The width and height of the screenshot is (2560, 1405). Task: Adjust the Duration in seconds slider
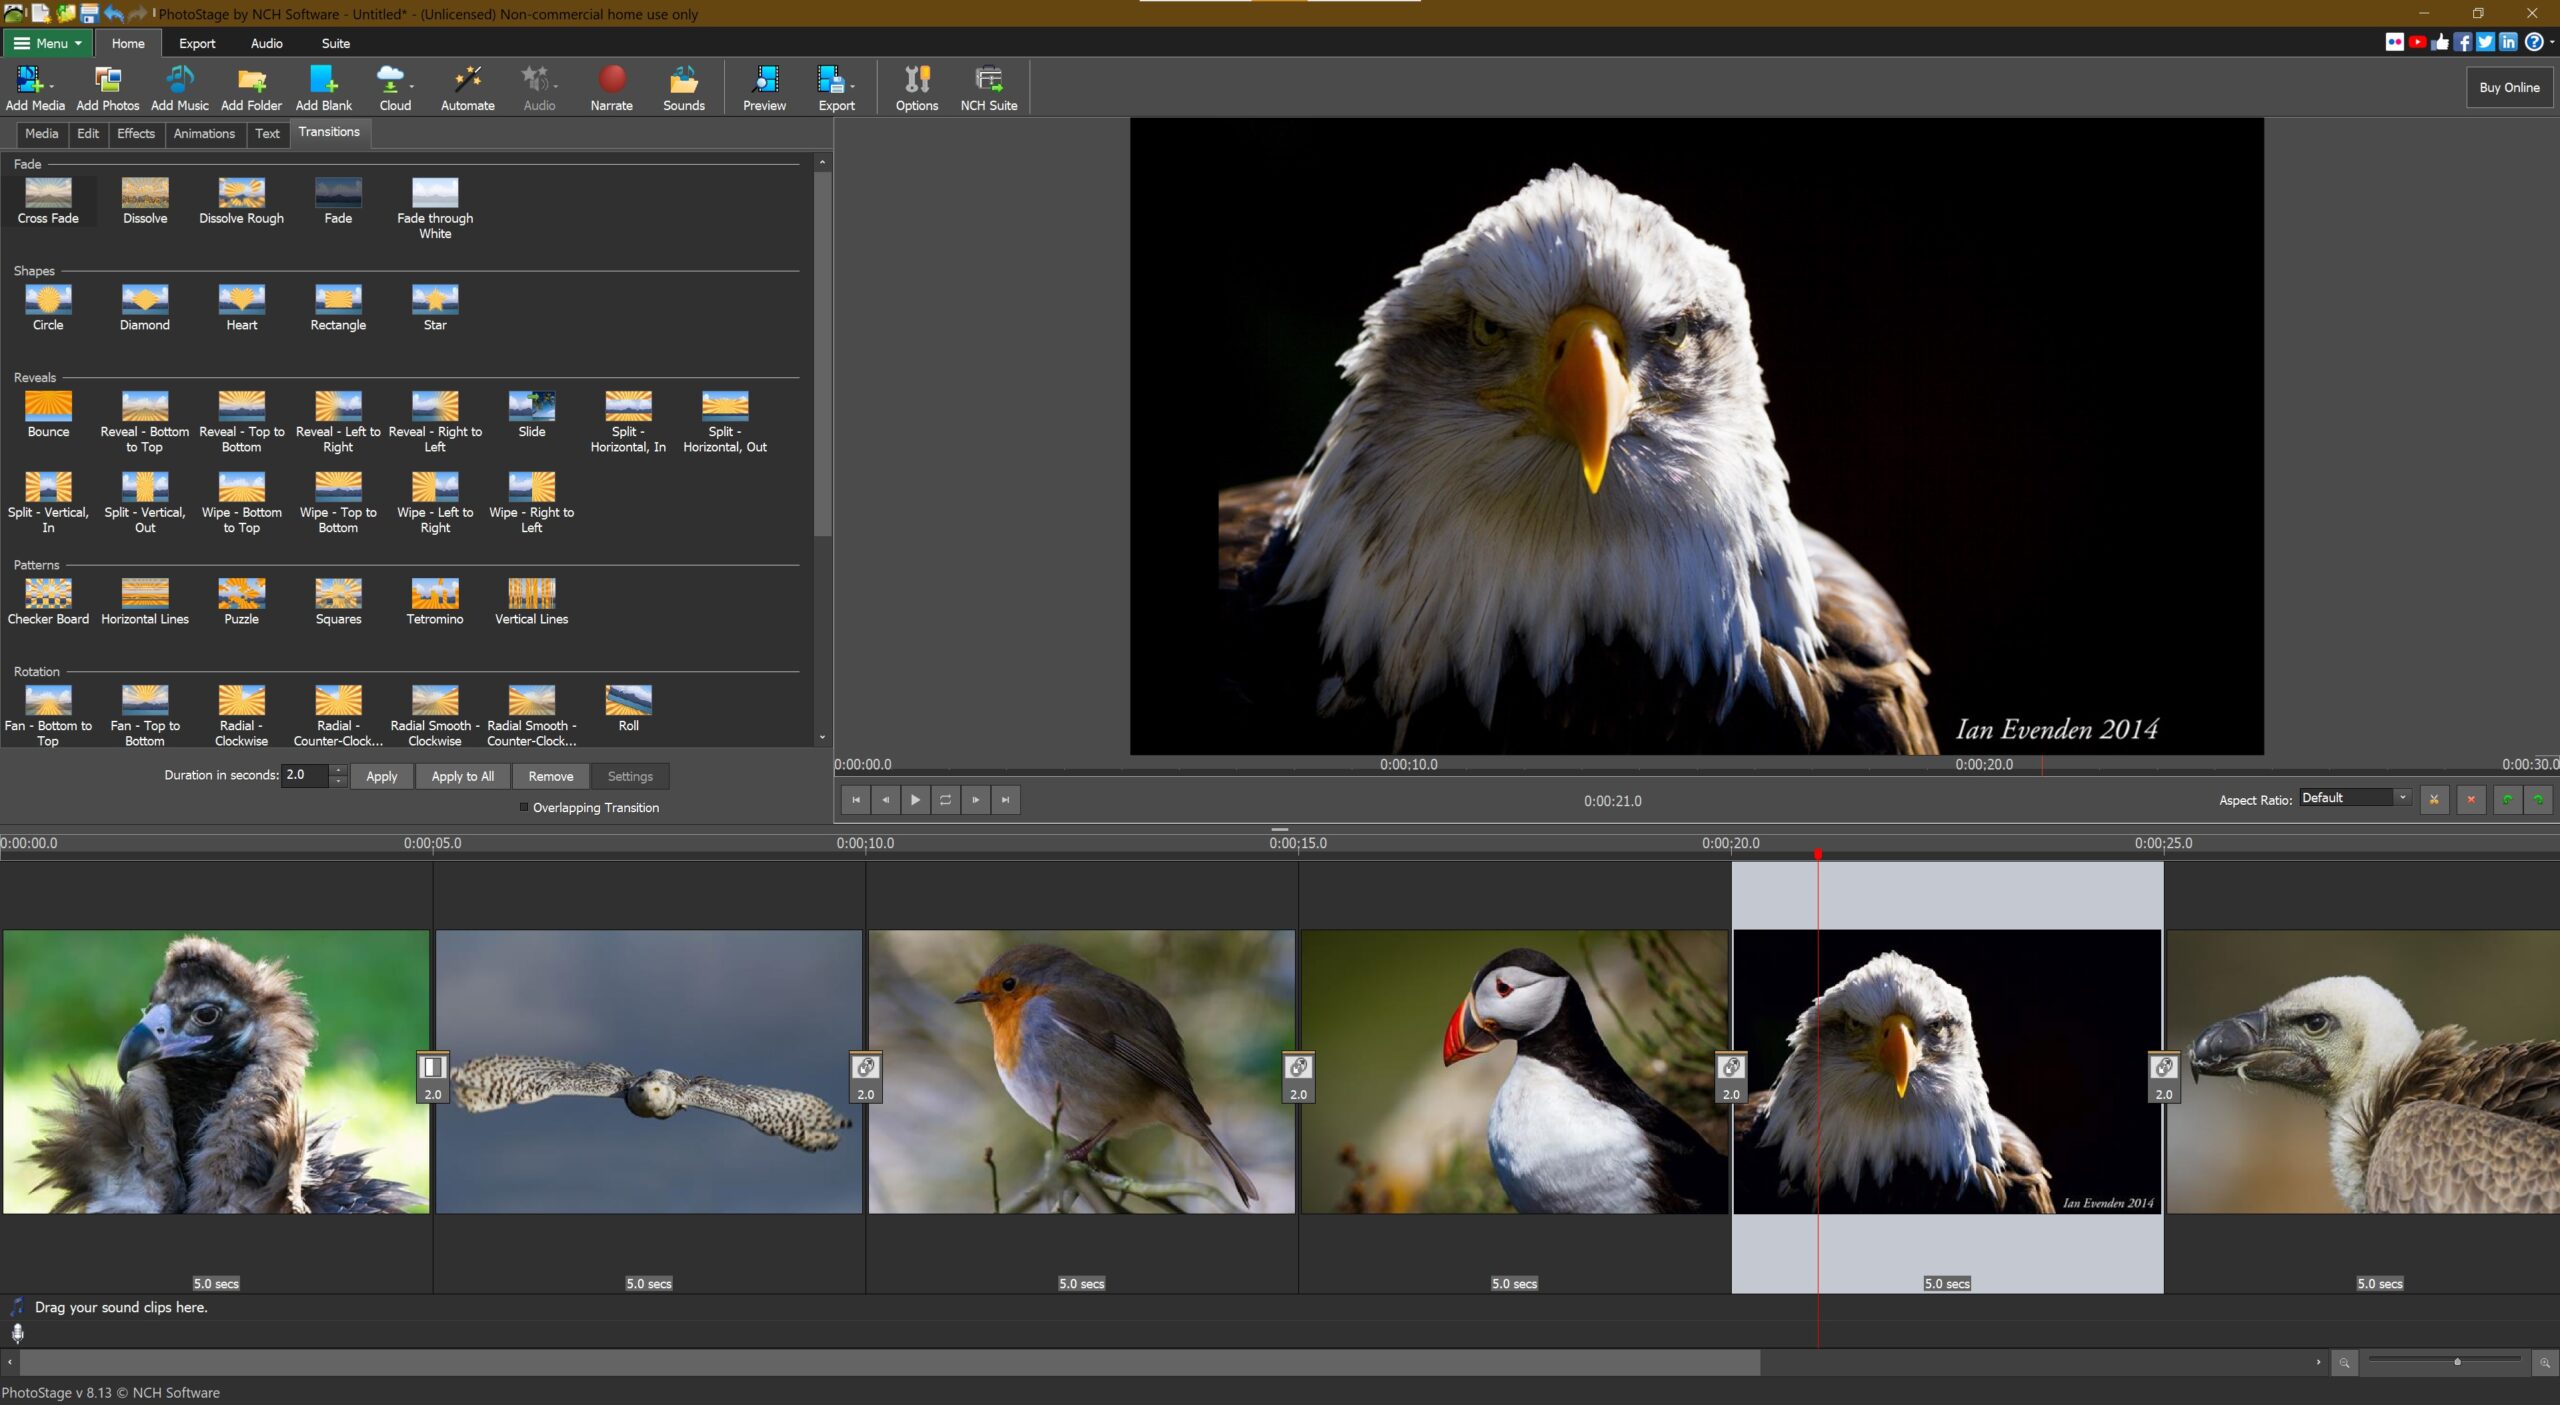pyautogui.click(x=341, y=775)
